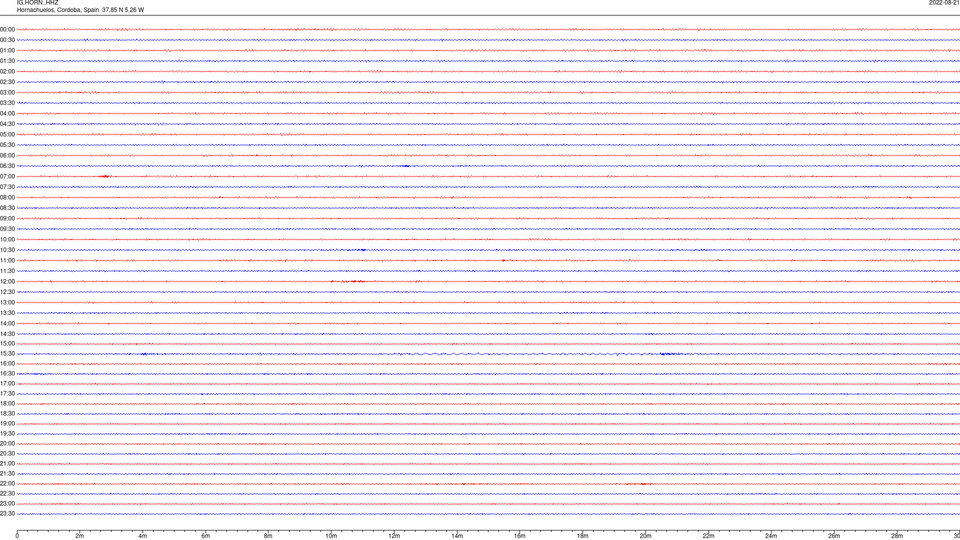This screenshot has height=540, width=960.
Task: Click the red signal burst on the 07:00 trace
Action: (x=105, y=176)
